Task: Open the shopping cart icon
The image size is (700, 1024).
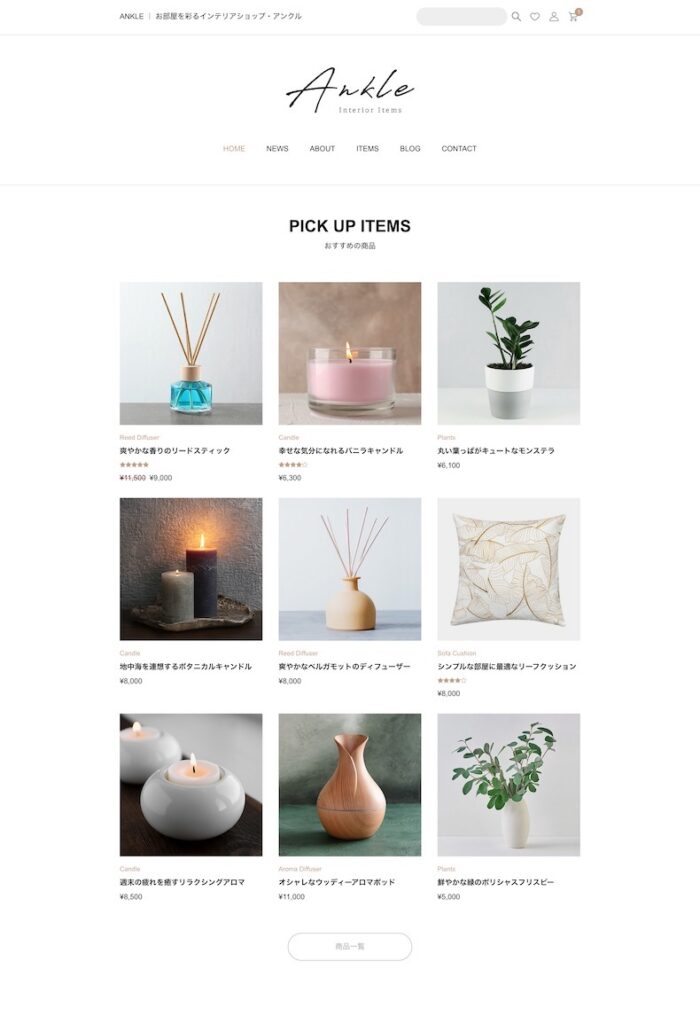Action: [x=573, y=16]
